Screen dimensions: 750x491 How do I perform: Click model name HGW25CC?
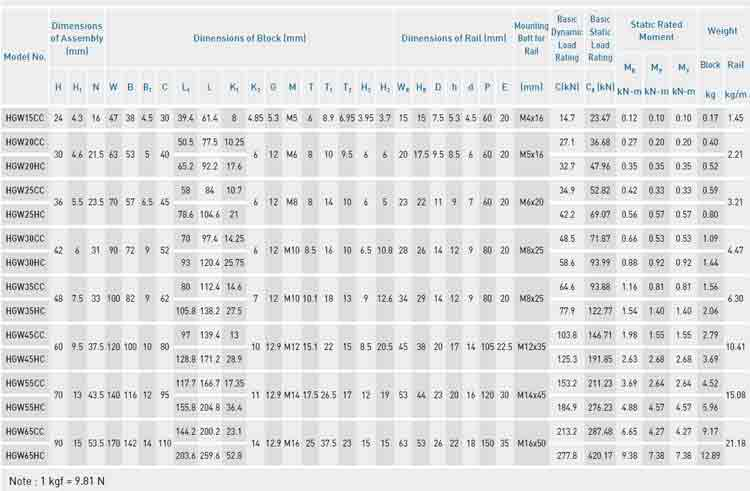click(25, 190)
